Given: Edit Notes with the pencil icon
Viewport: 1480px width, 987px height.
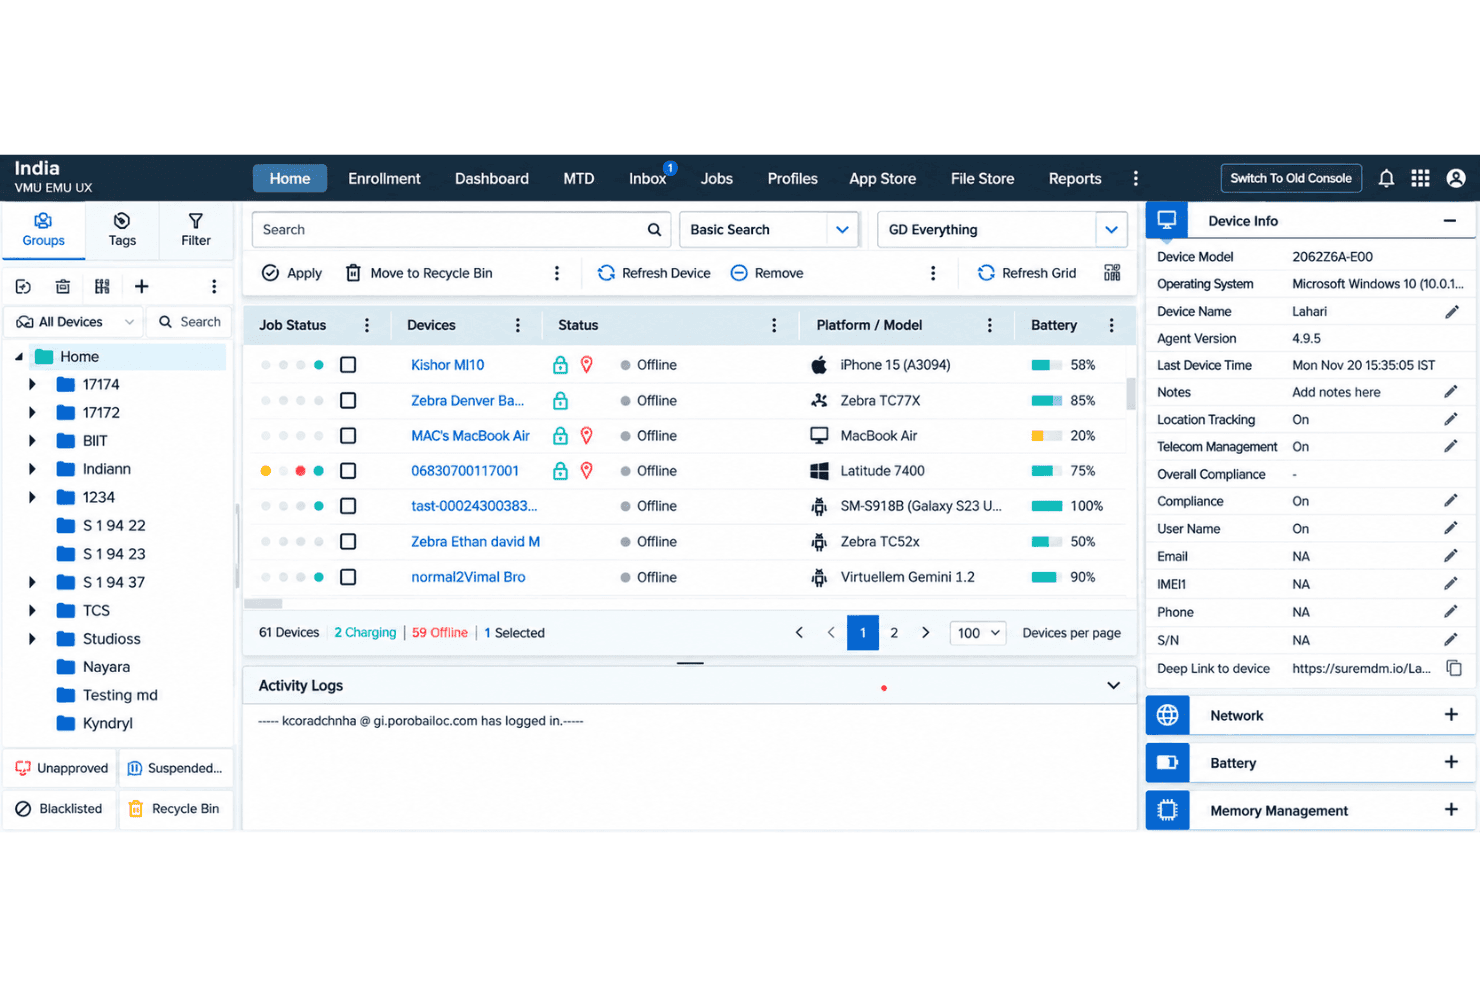Looking at the screenshot, I should [1451, 392].
